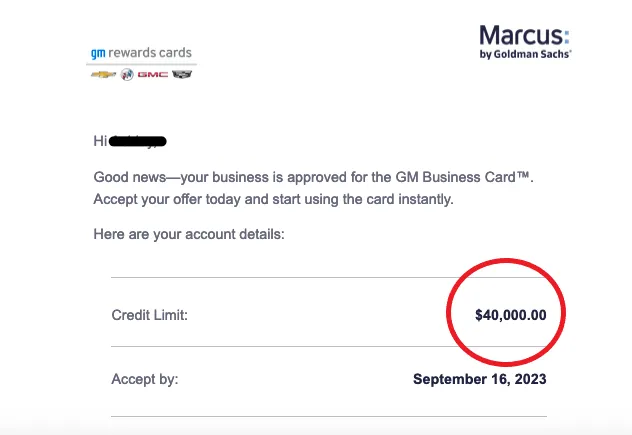Image resolution: width=632 pixels, height=435 pixels.
Task: Click the Cadillac crest logo
Action: [182, 74]
